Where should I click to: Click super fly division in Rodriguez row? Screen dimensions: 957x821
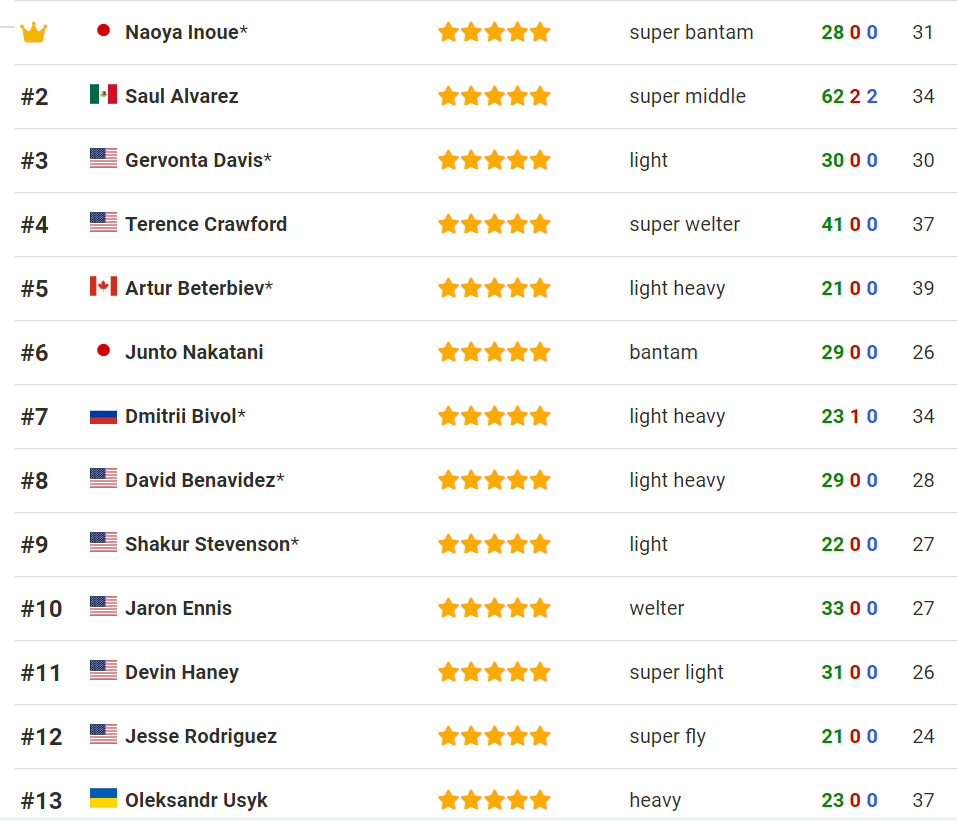click(x=667, y=737)
